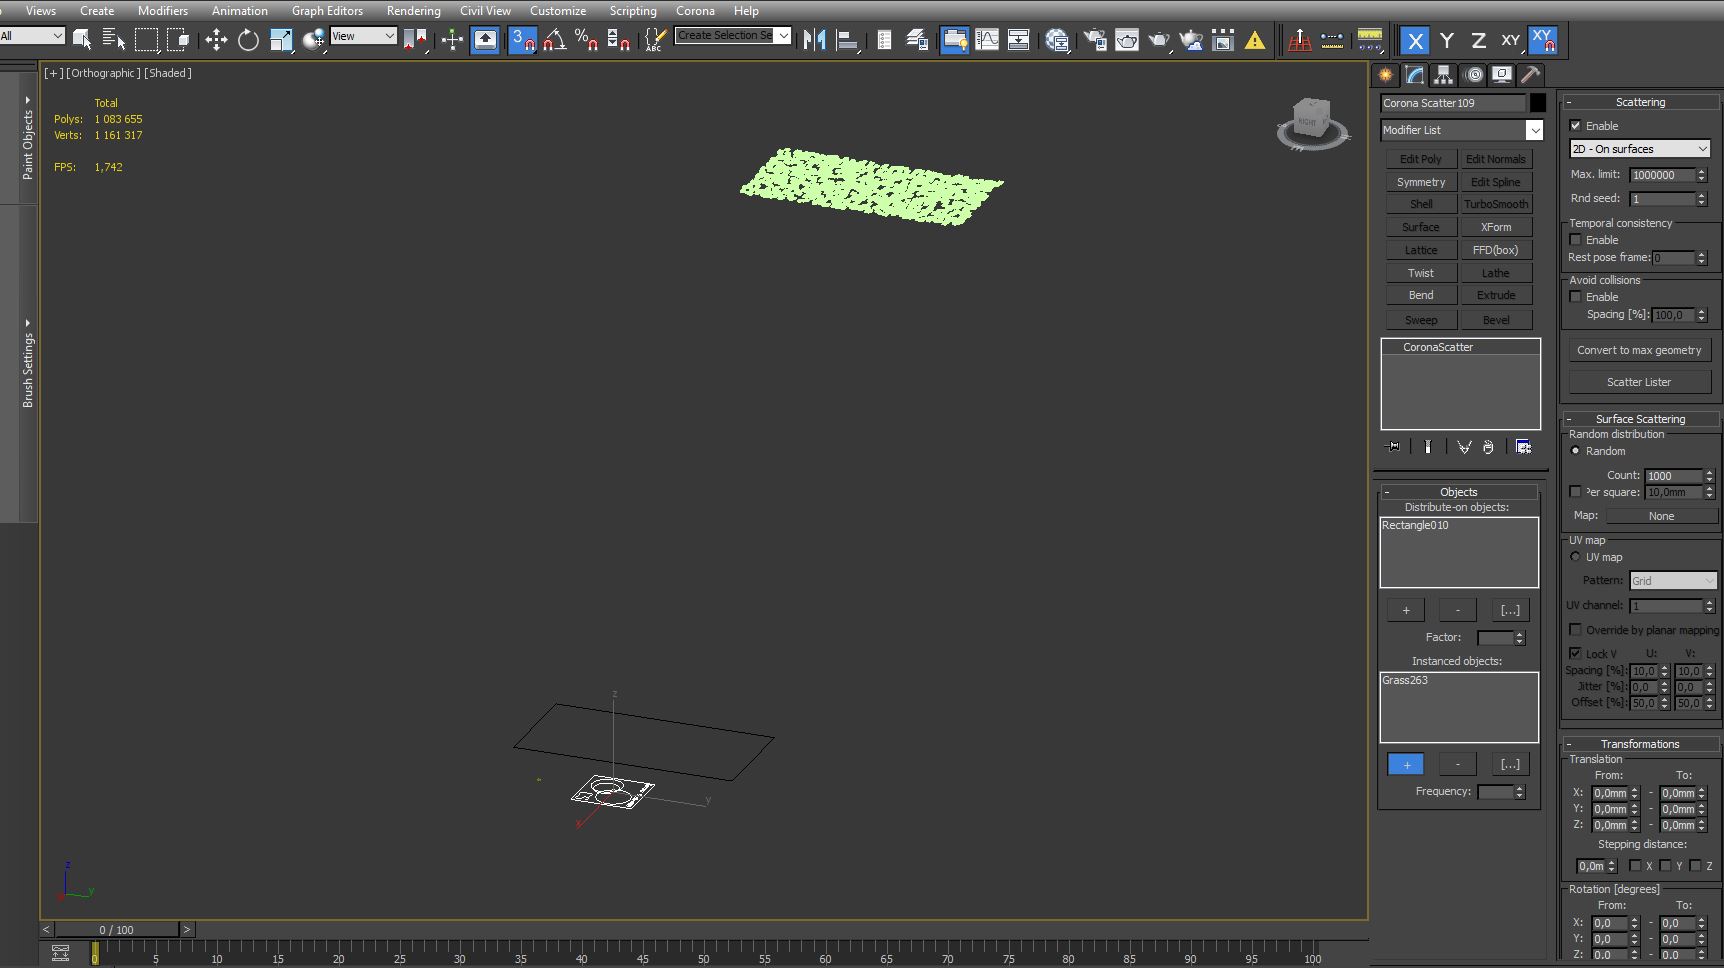
Task: Switch to the Utilities hammer tab
Action: (x=1529, y=75)
